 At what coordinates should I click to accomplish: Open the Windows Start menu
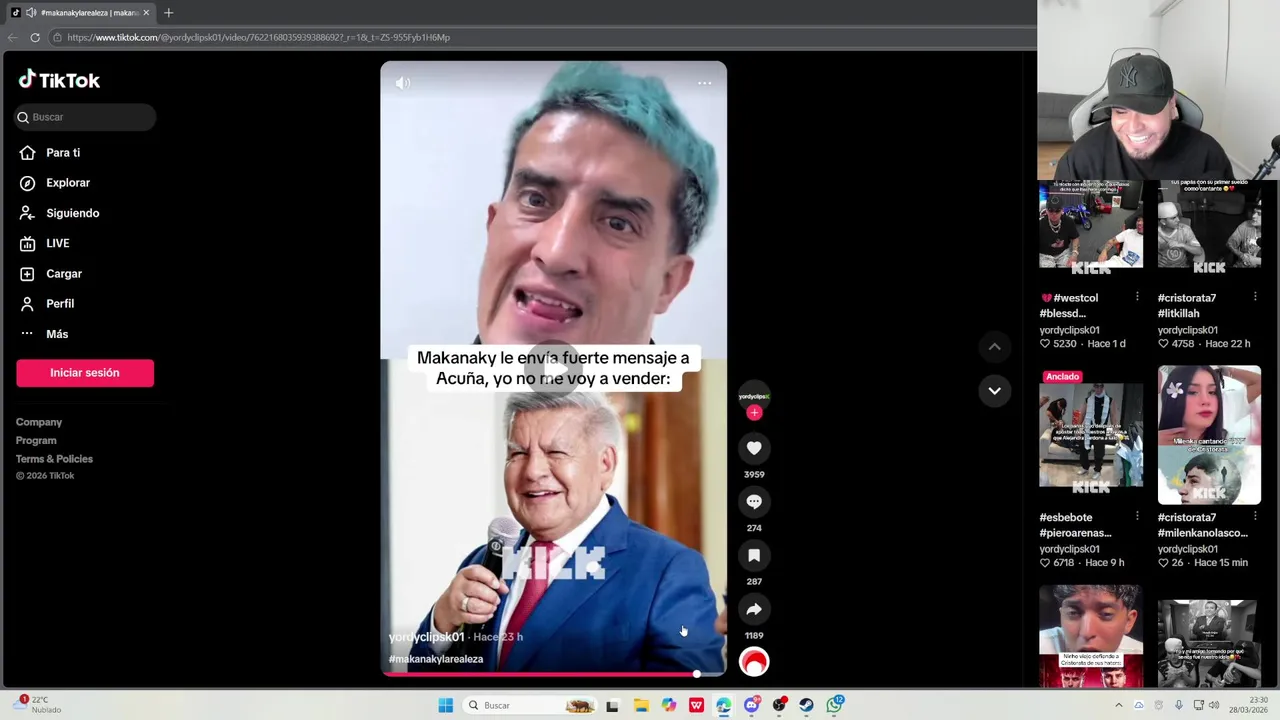(x=445, y=705)
